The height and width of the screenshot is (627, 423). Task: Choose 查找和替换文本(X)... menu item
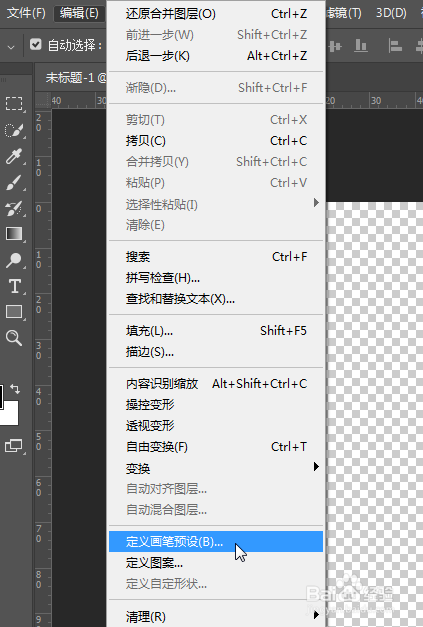pos(216,299)
